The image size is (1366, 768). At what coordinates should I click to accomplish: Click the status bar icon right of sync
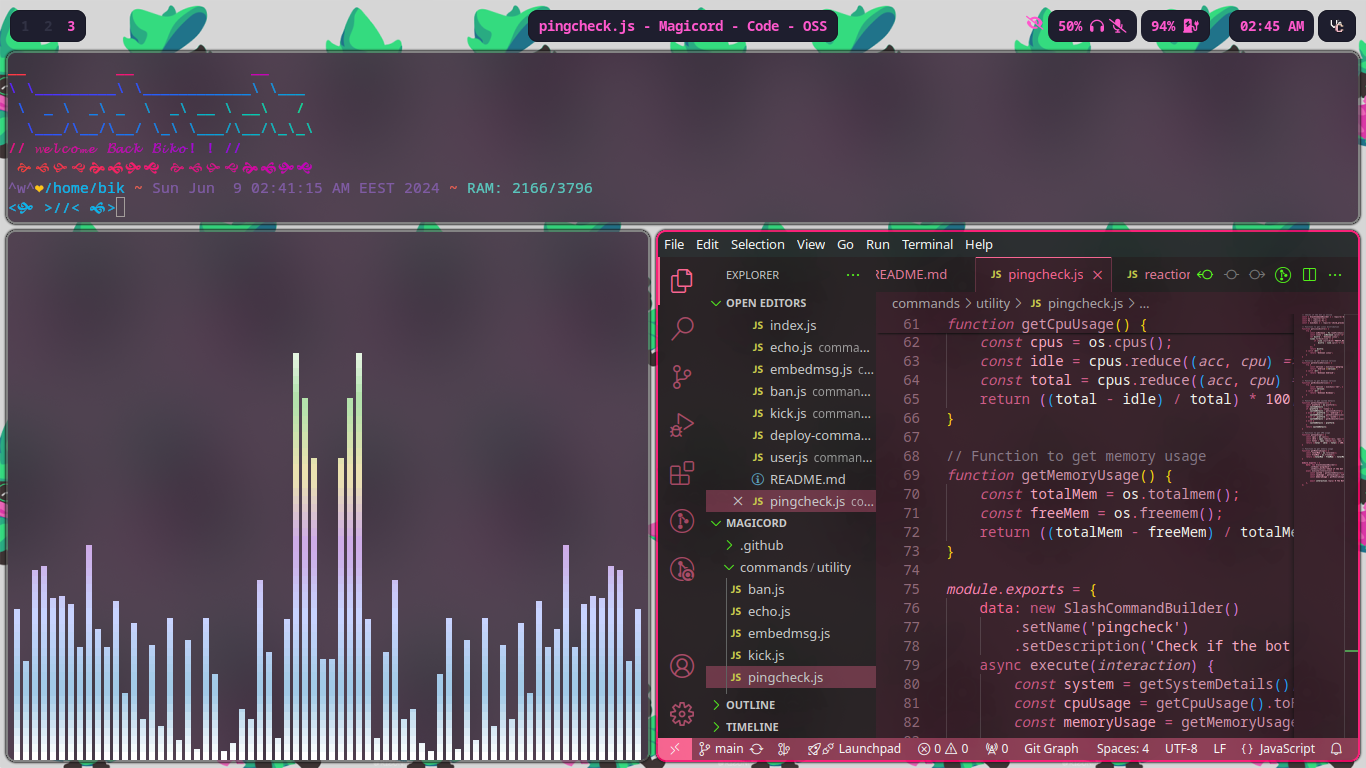coord(785,748)
